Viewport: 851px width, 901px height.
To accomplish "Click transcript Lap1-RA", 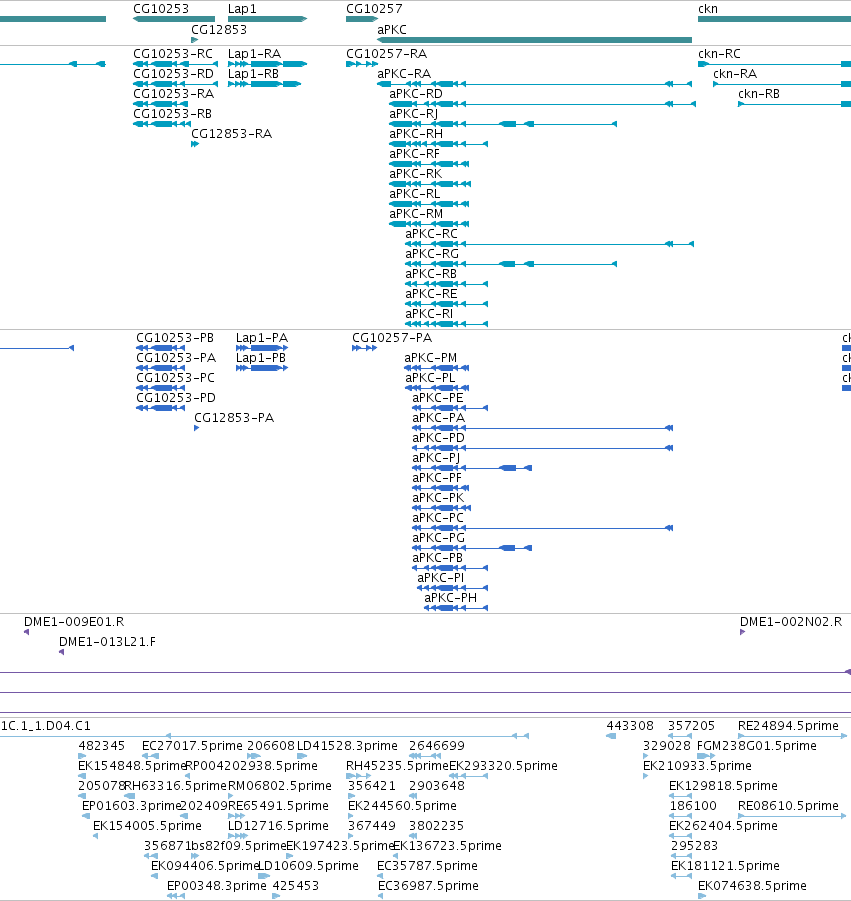I will [267, 64].
